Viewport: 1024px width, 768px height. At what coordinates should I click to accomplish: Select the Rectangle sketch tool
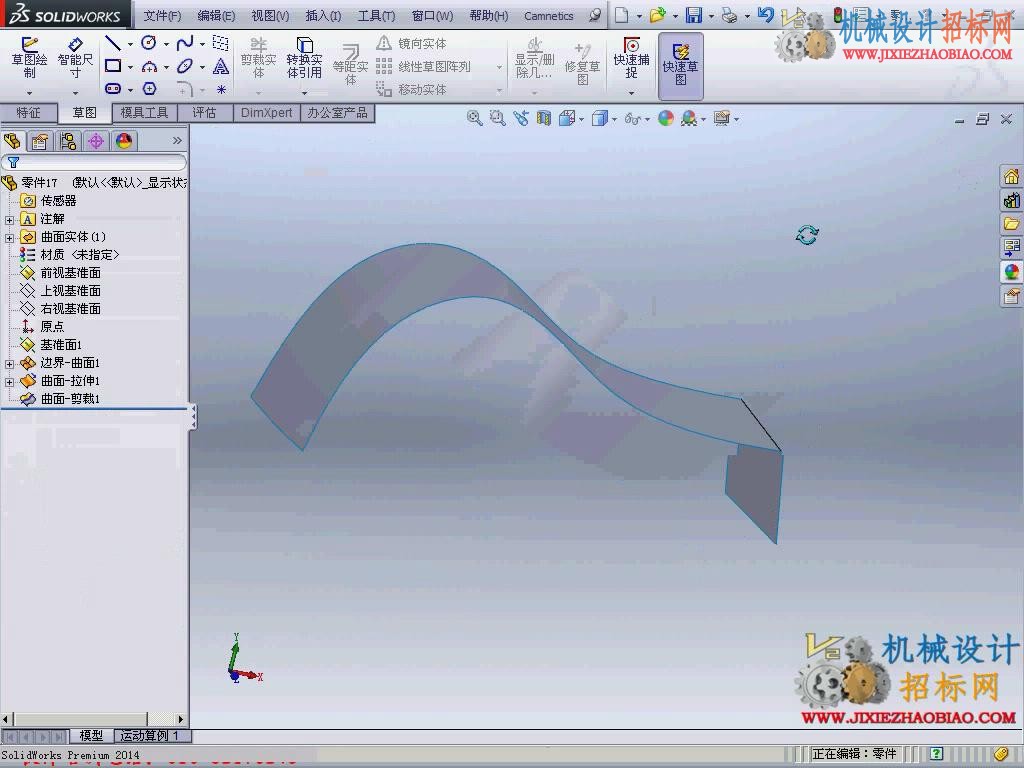113,66
